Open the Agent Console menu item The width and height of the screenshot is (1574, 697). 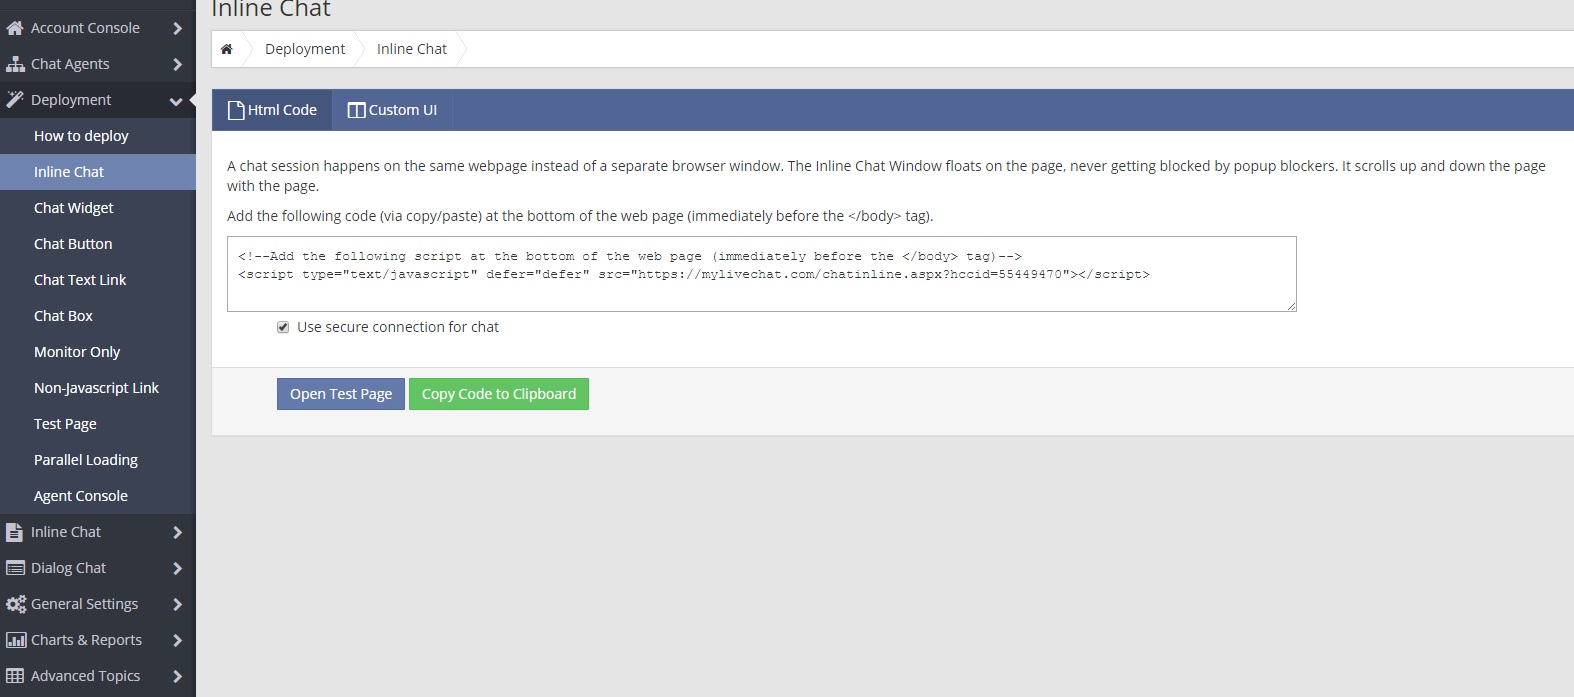[98, 496]
